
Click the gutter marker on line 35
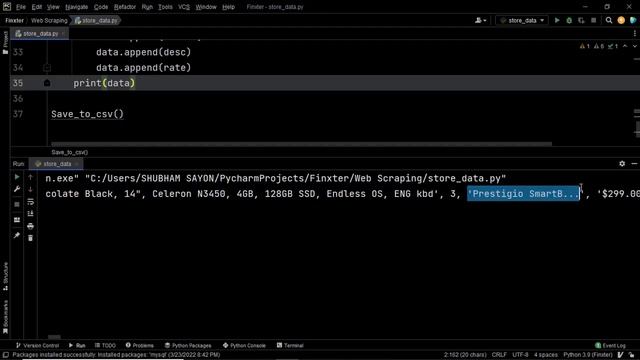(x=47, y=83)
